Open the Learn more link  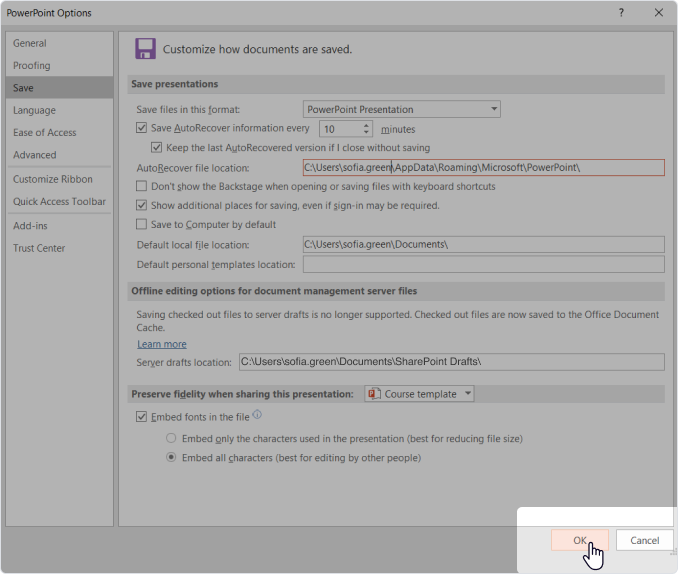(162, 344)
